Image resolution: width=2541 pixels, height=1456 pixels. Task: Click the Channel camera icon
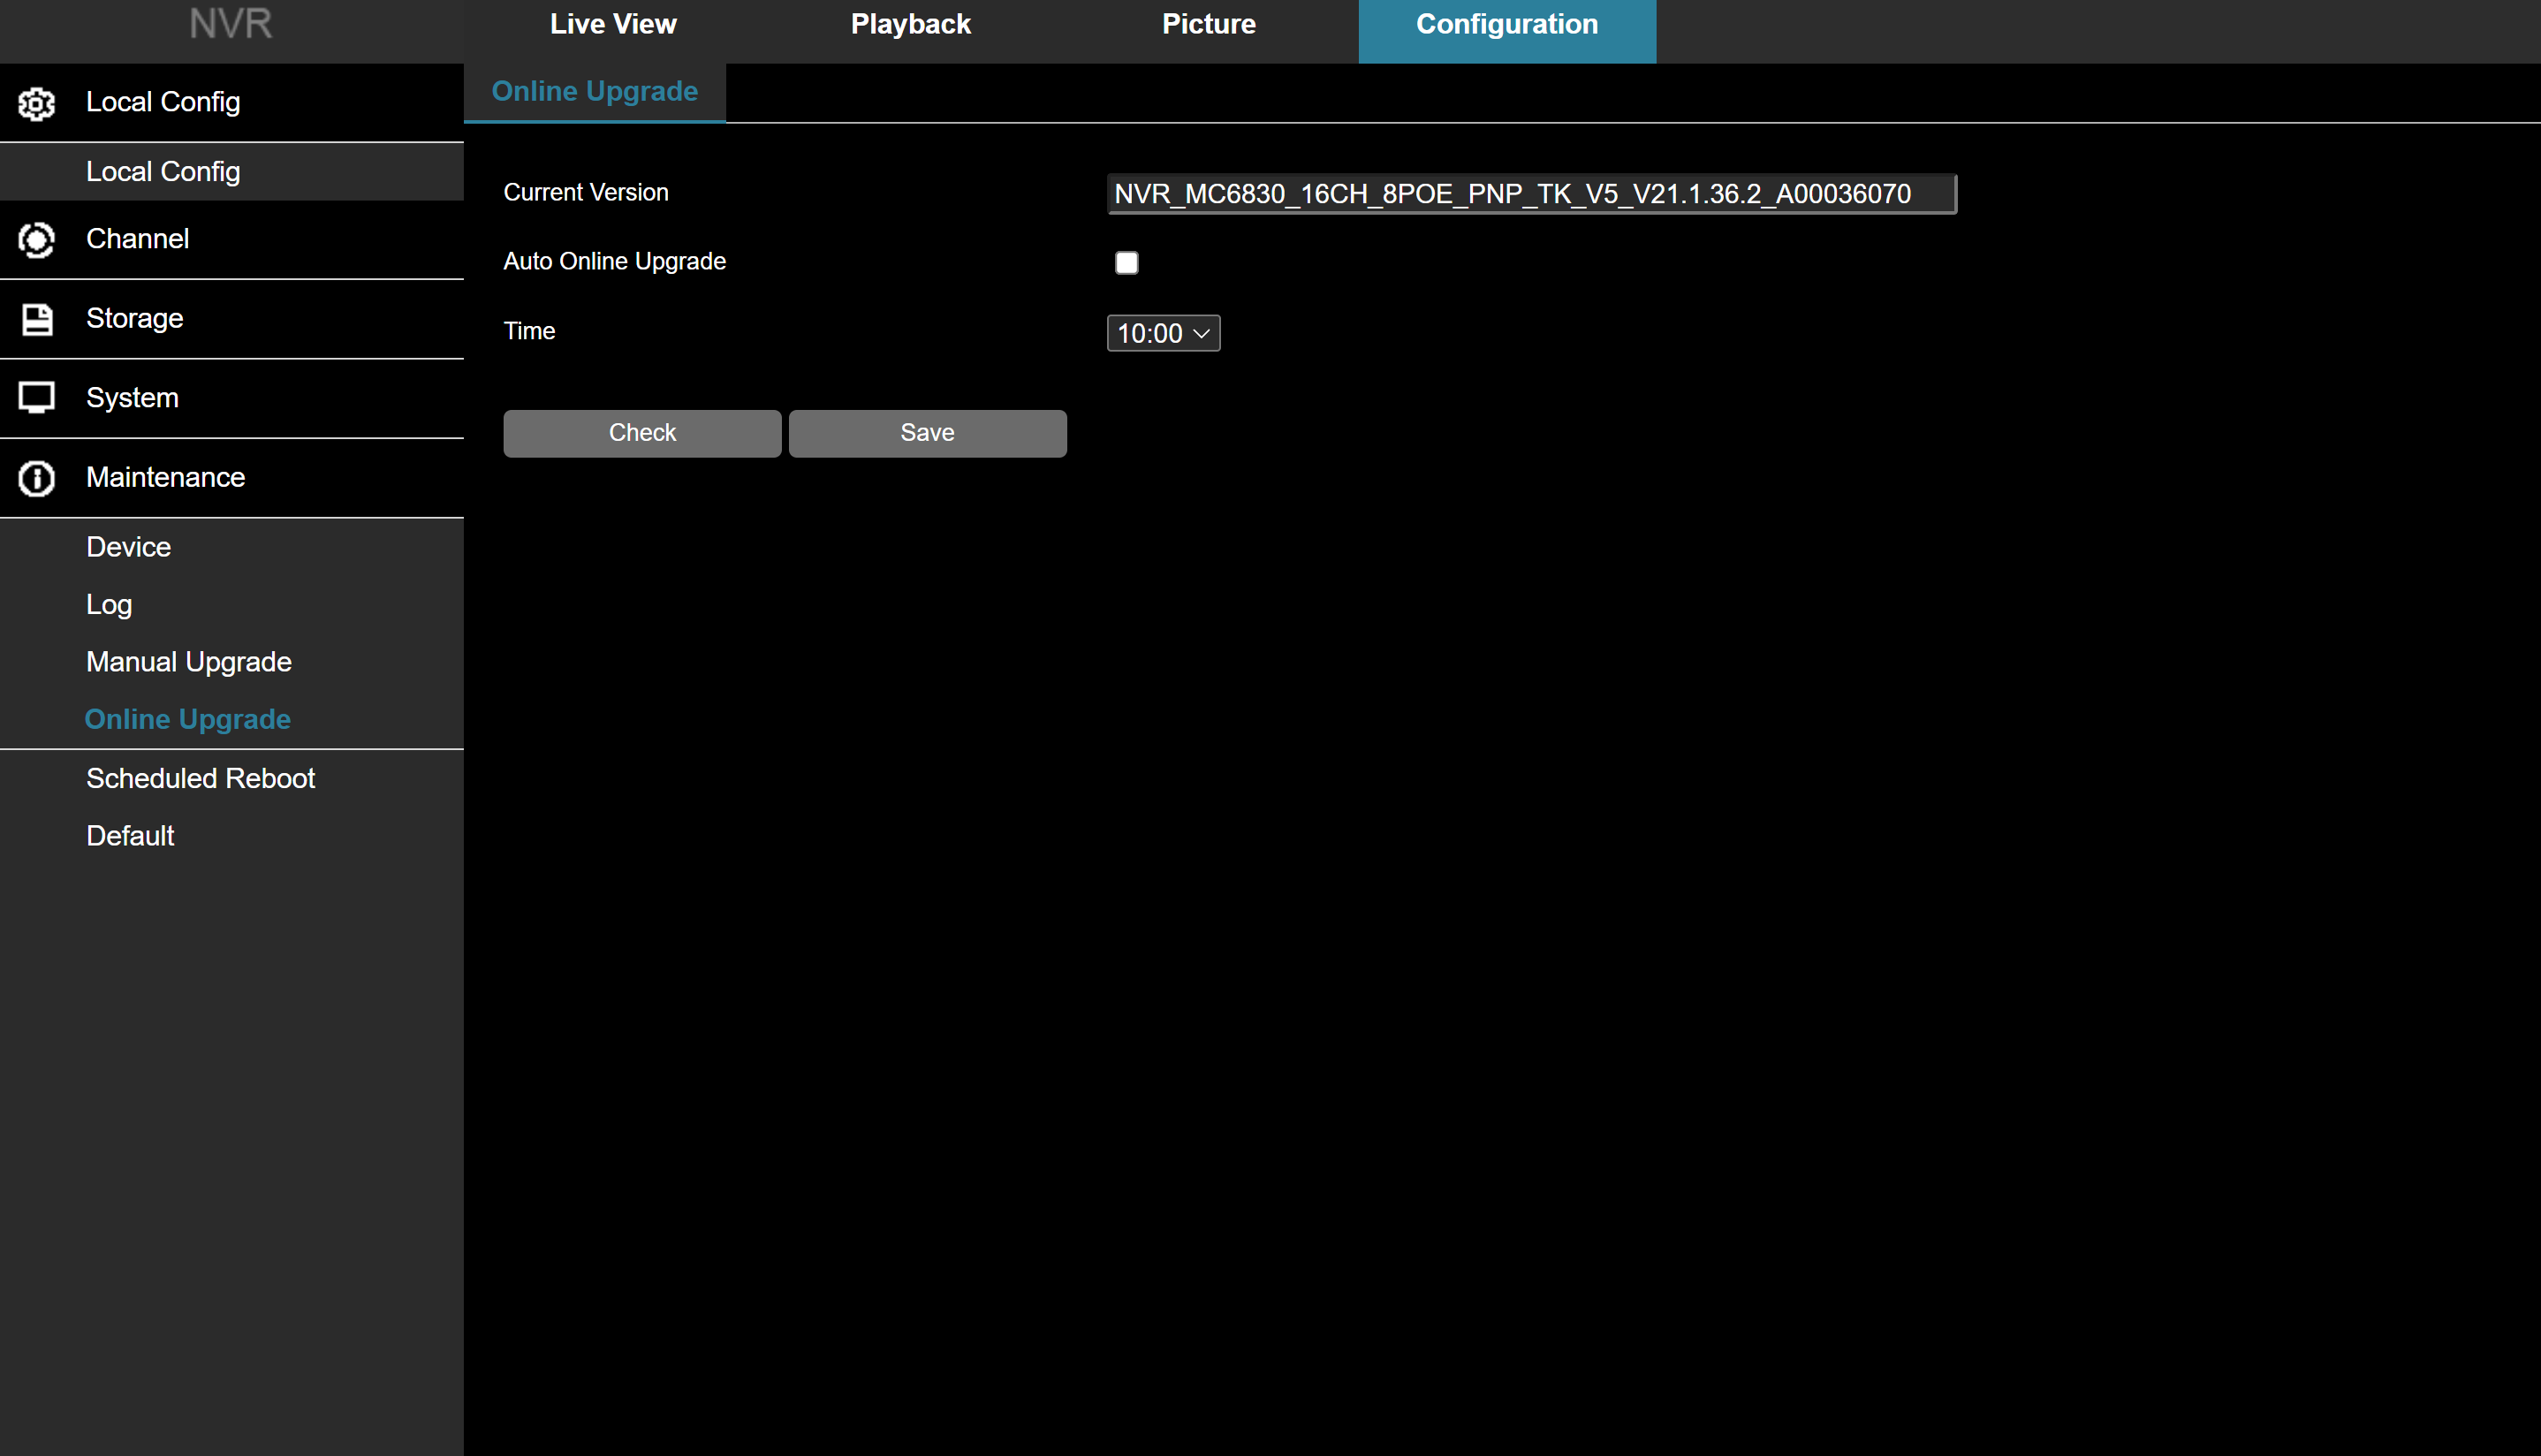[37, 240]
